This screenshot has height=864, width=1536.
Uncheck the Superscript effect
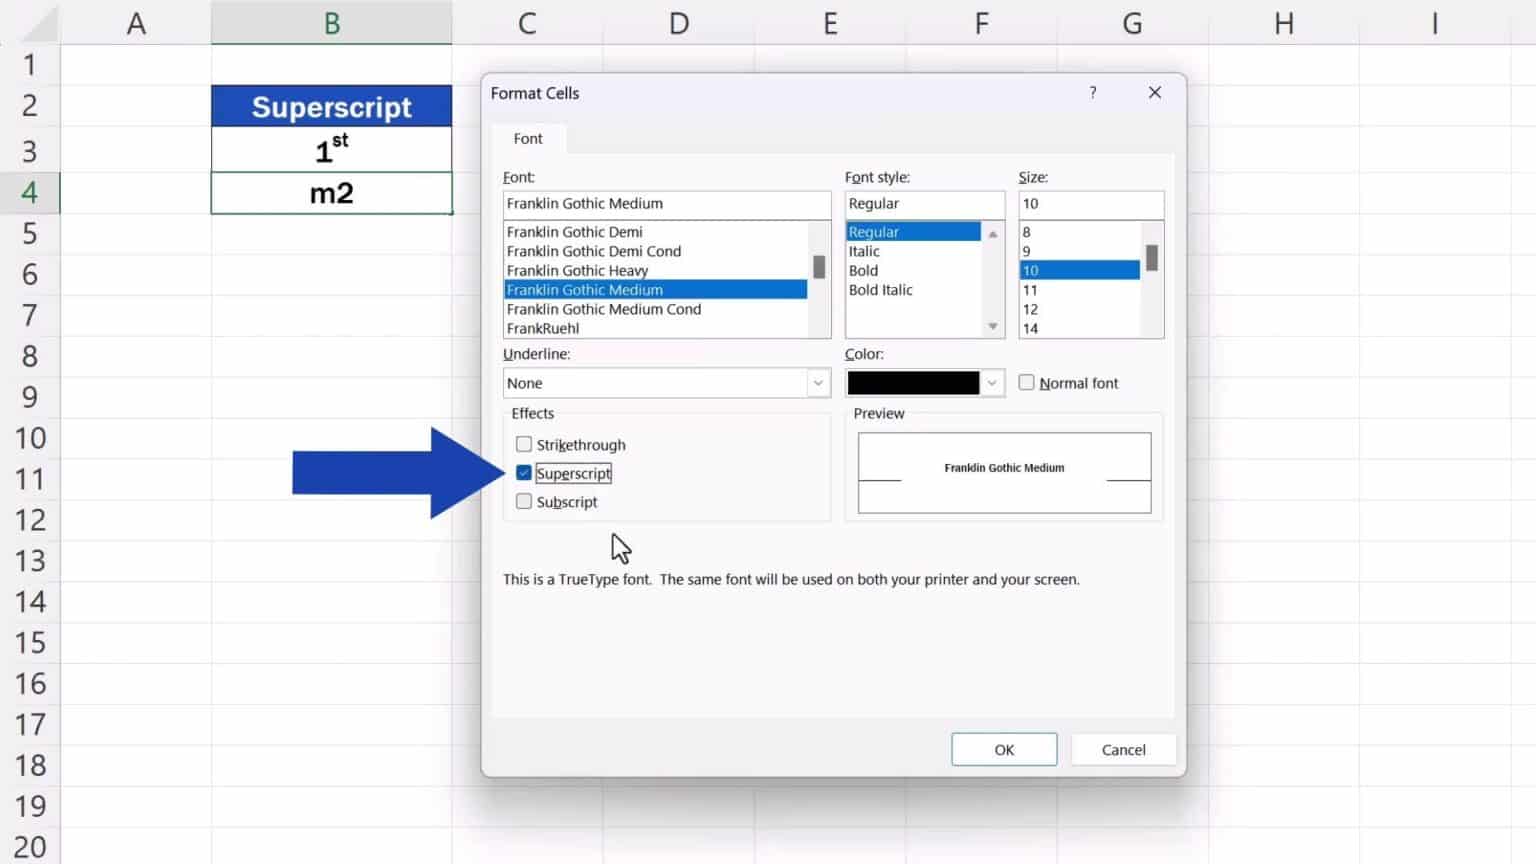point(524,472)
